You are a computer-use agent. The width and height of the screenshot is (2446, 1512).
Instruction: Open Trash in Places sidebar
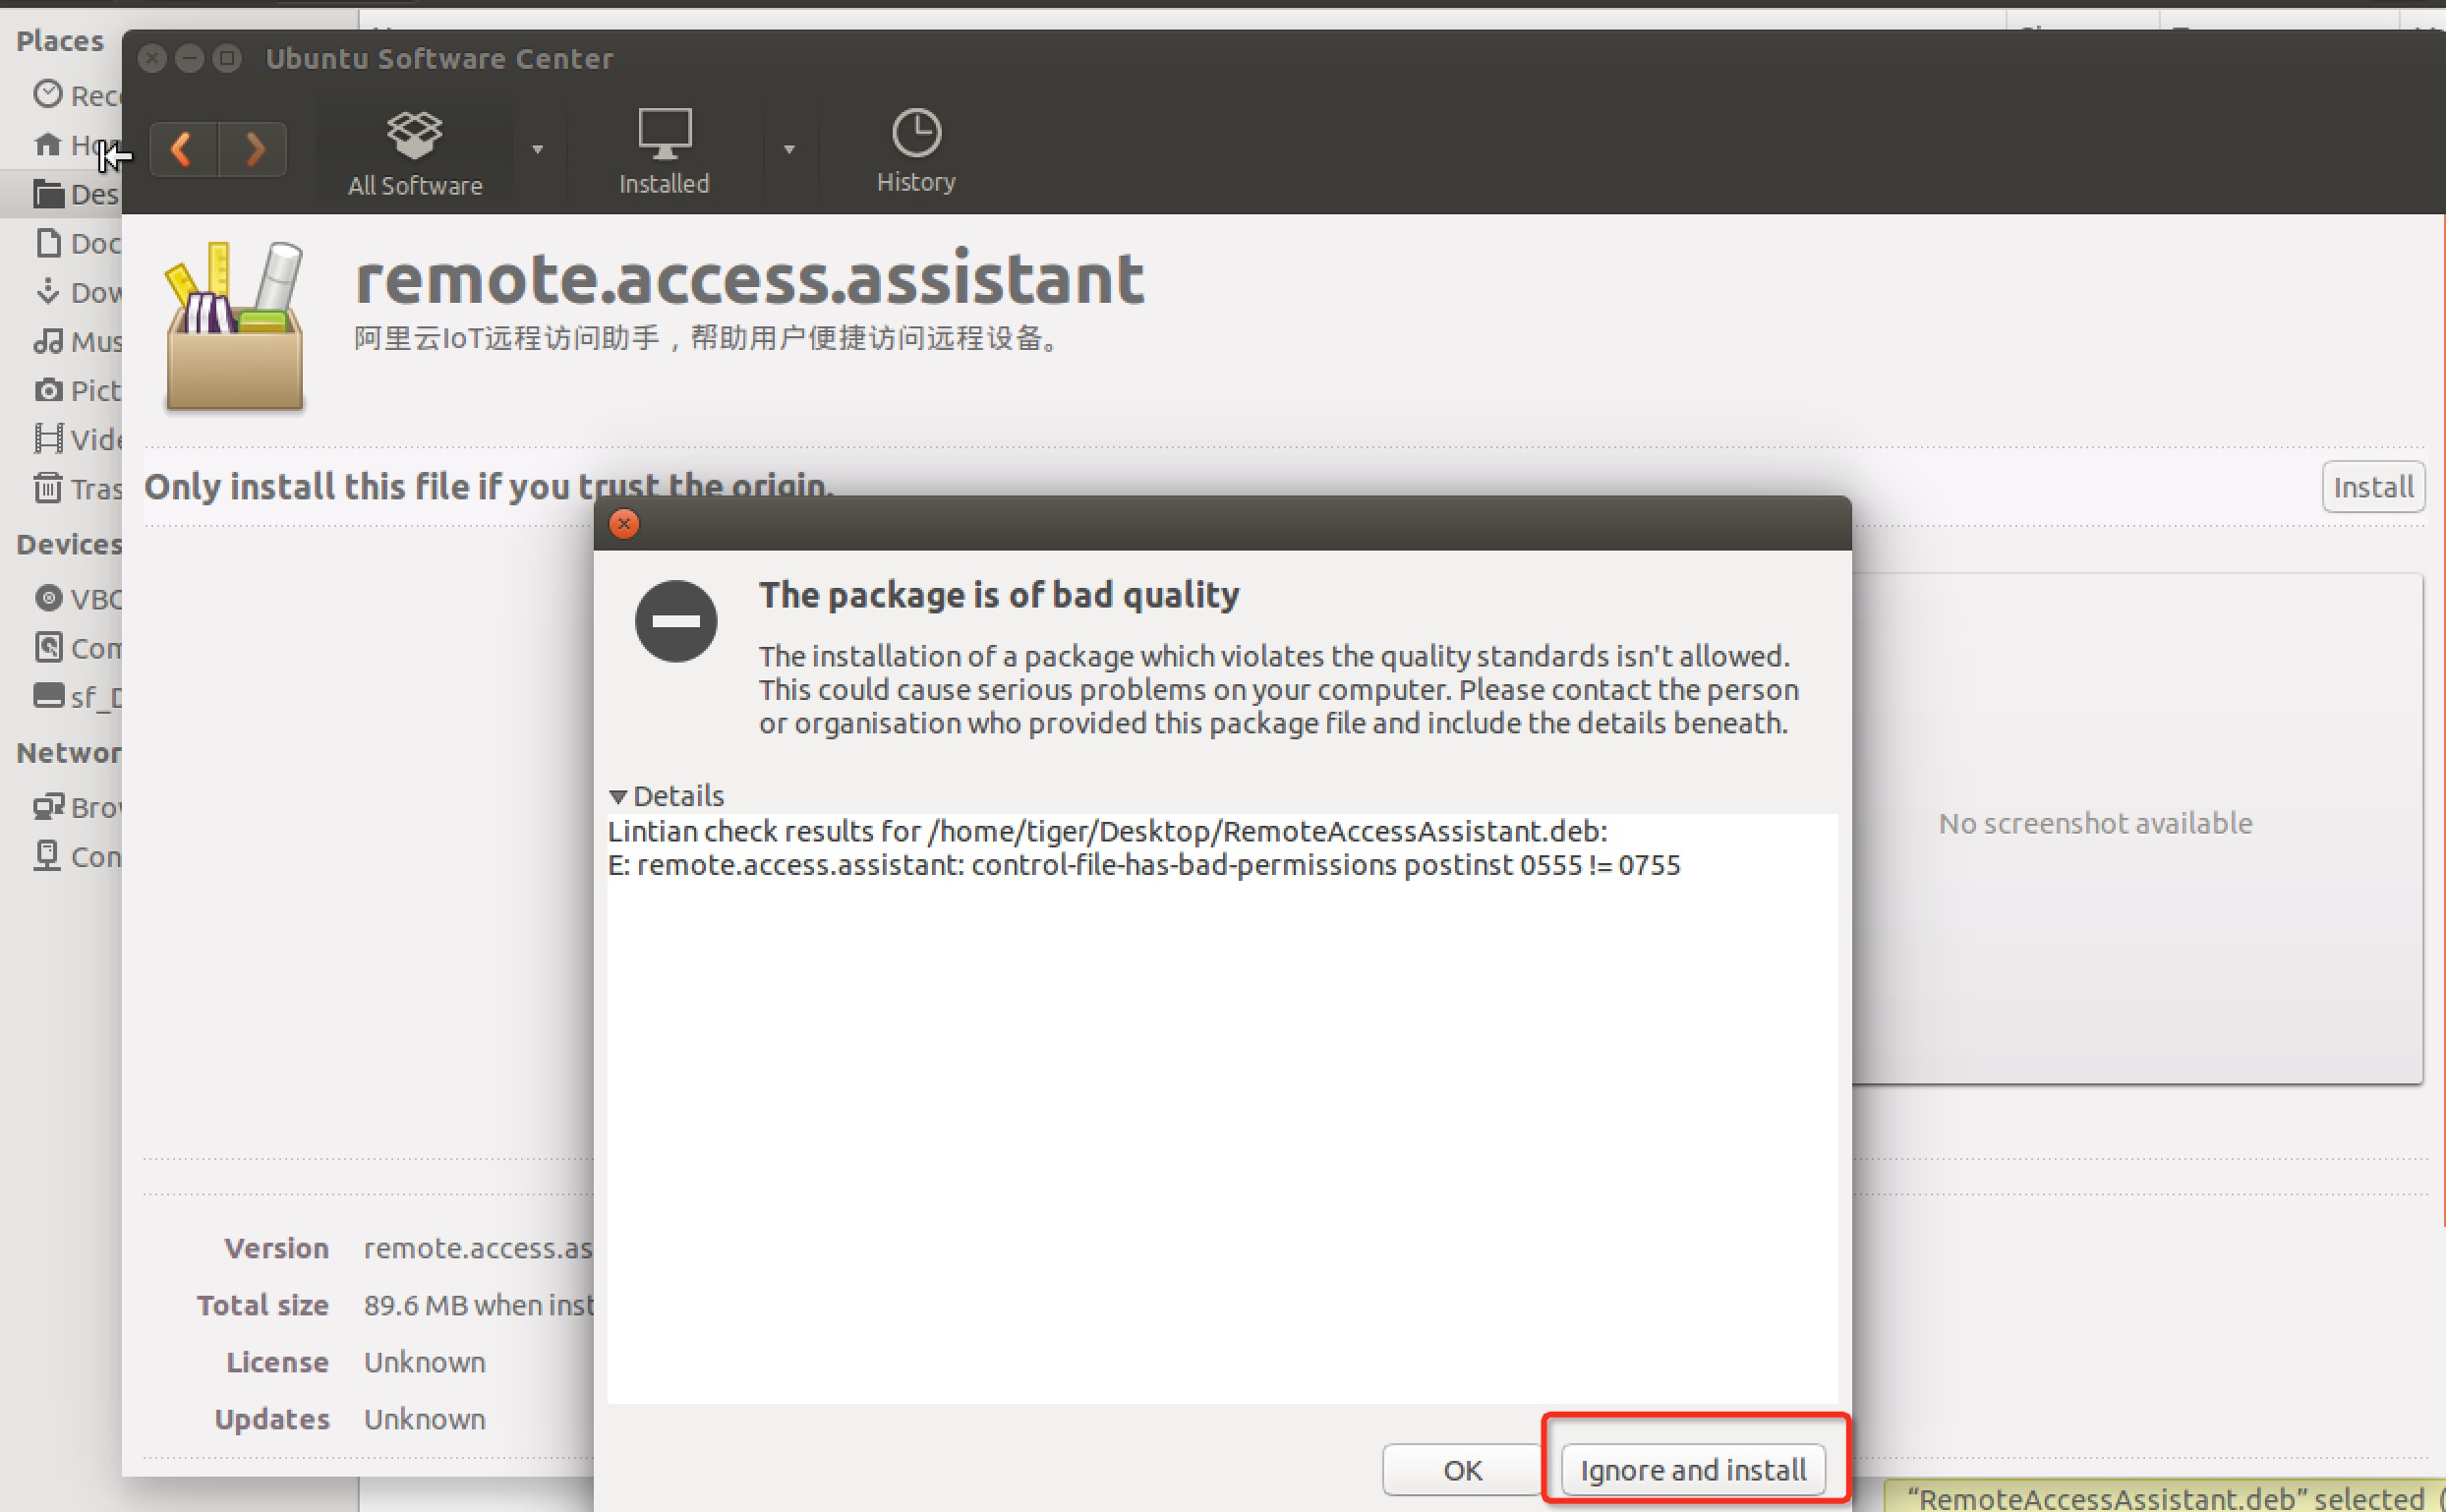tap(78, 488)
